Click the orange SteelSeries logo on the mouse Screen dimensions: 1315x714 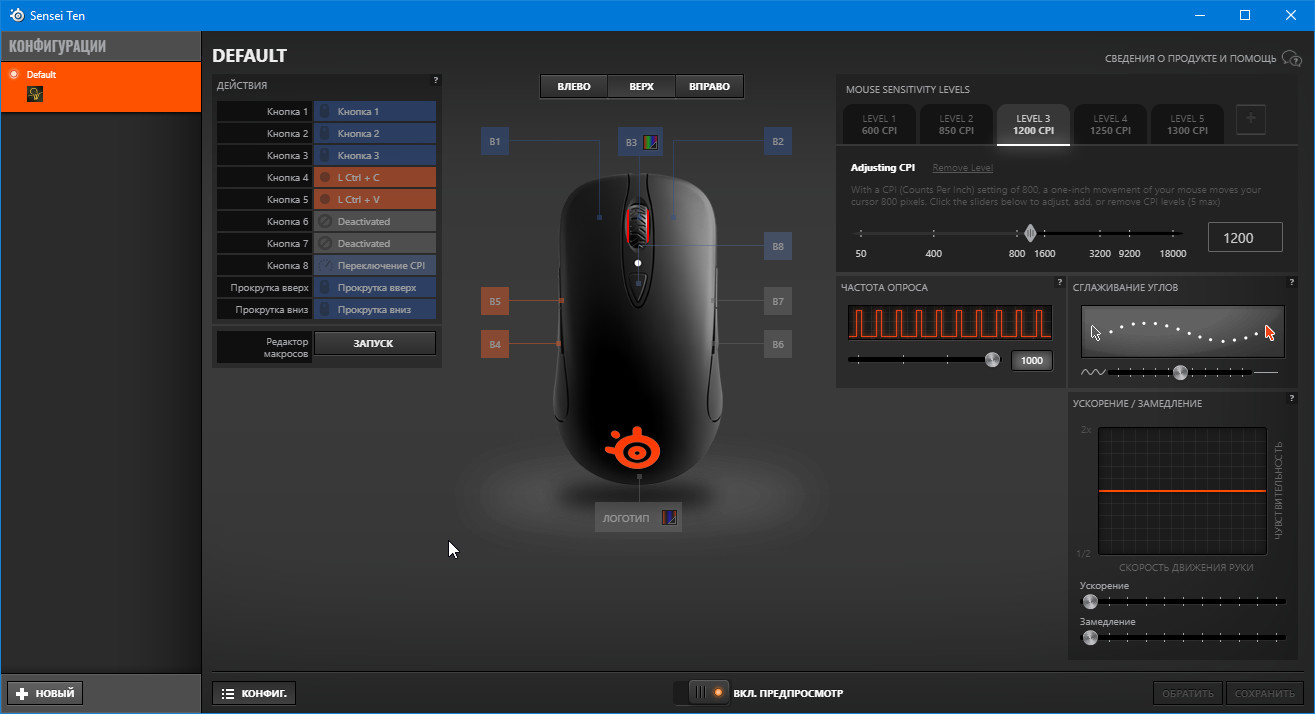(632, 447)
